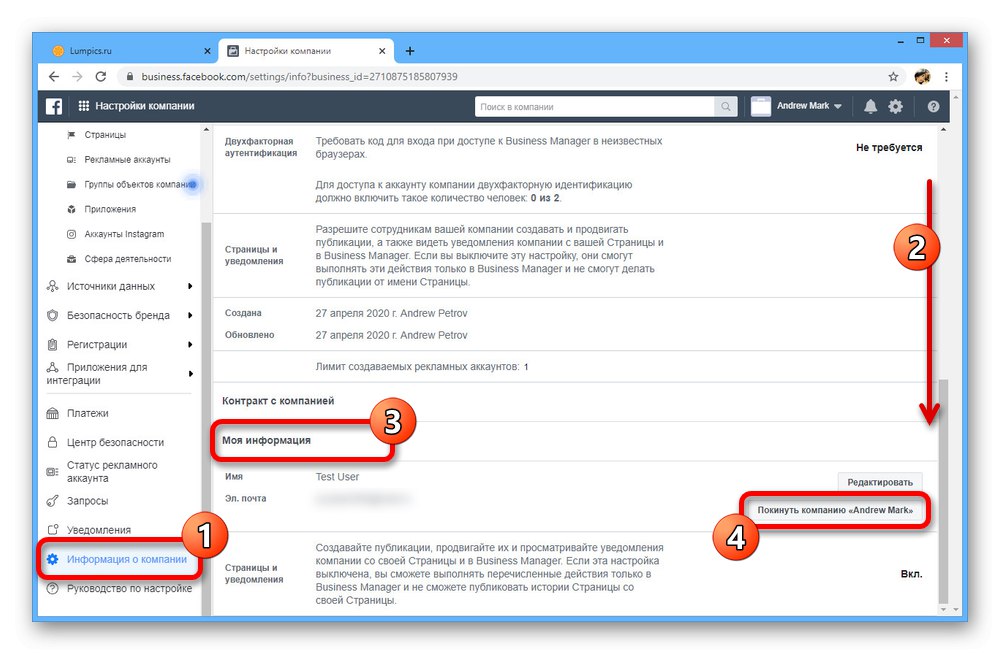Open Chrome three-dot menu
Image resolution: width=1000 pixels, height=654 pixels.
(946, 77)
